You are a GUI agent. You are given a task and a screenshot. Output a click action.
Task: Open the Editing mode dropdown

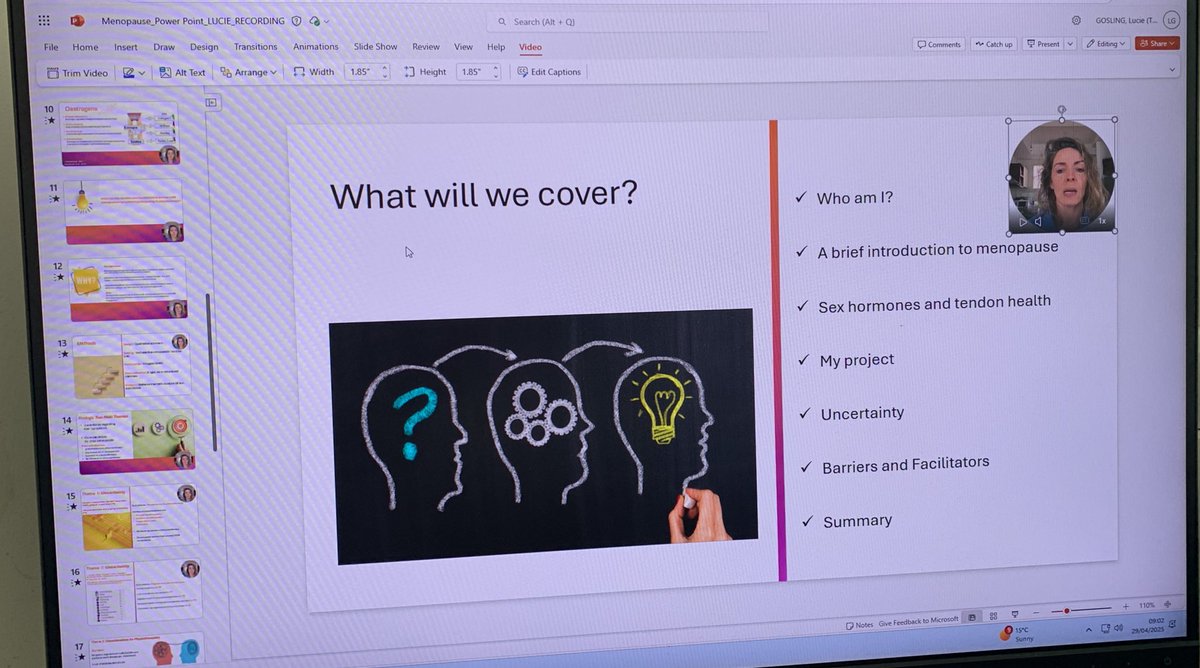click(1105, 44)
